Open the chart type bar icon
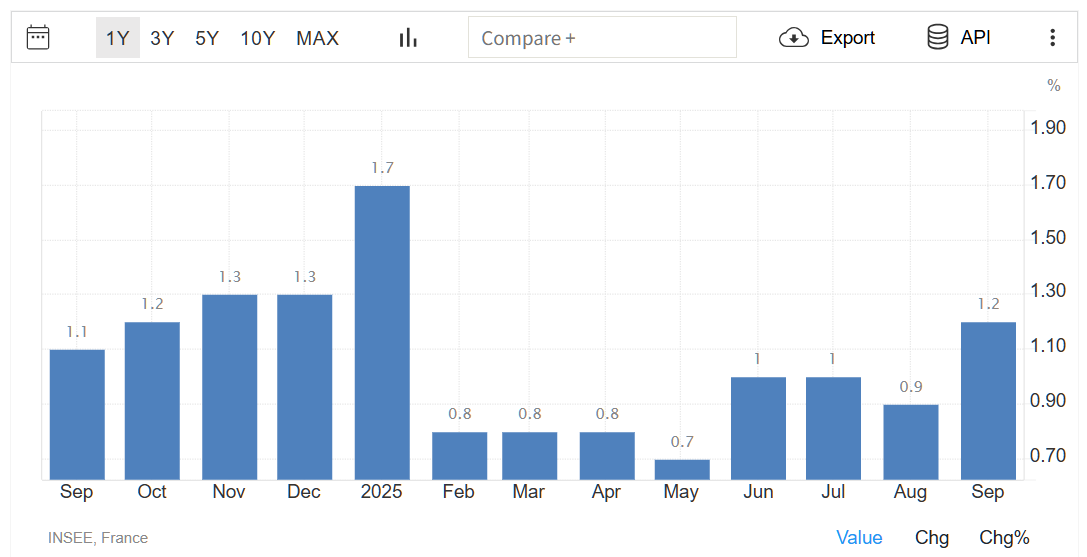 coord(407,38)
